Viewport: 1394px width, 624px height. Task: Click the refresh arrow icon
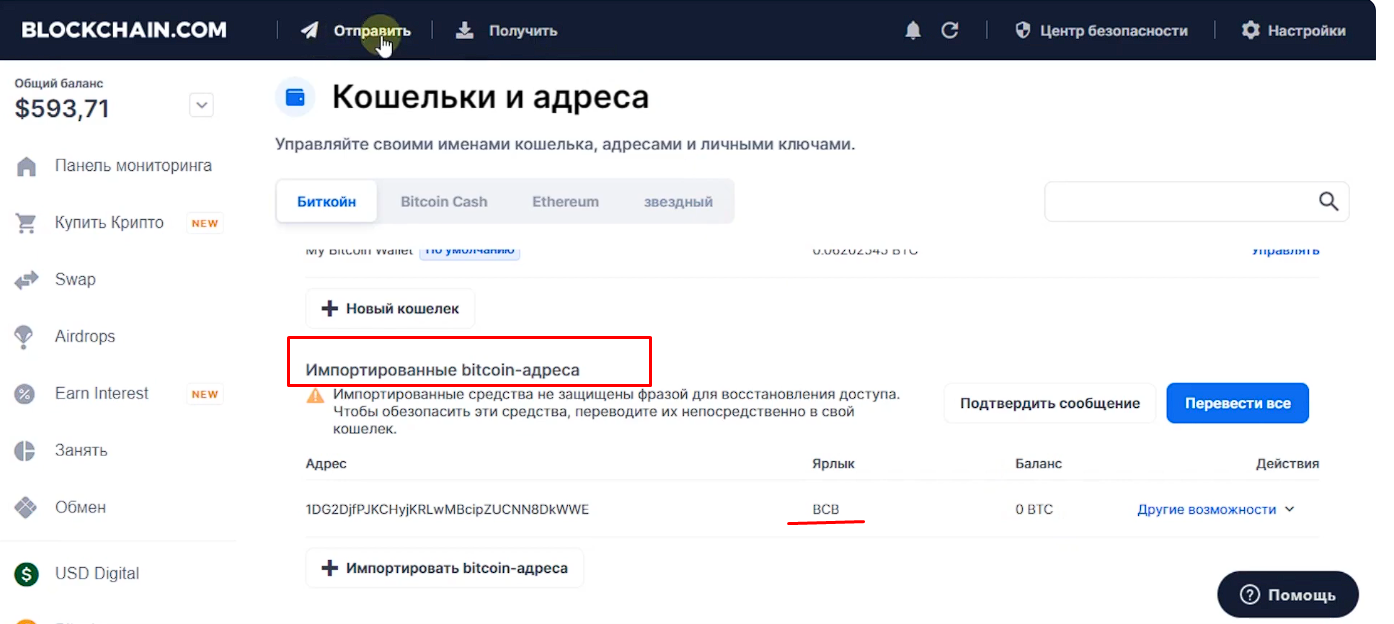(x=950, y=30)
